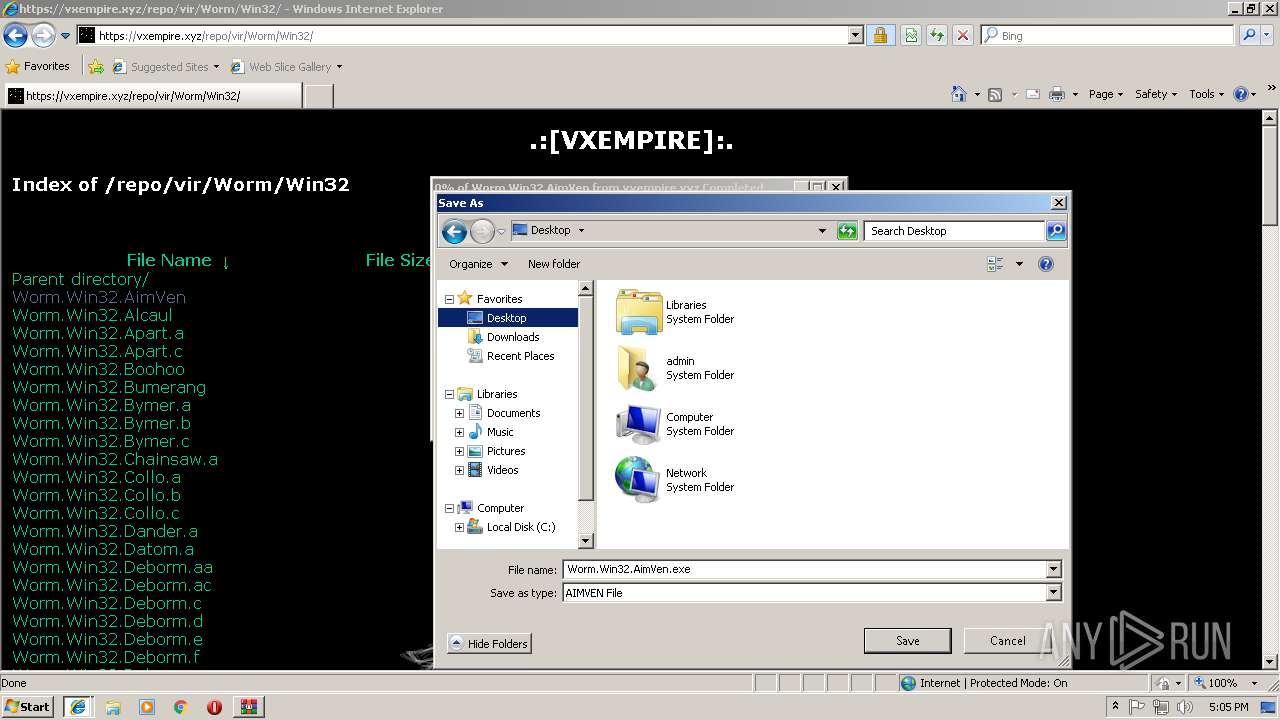Click the Read mail icon in command bar
The image size is (1280, 720).
[x=1033, y=94]
